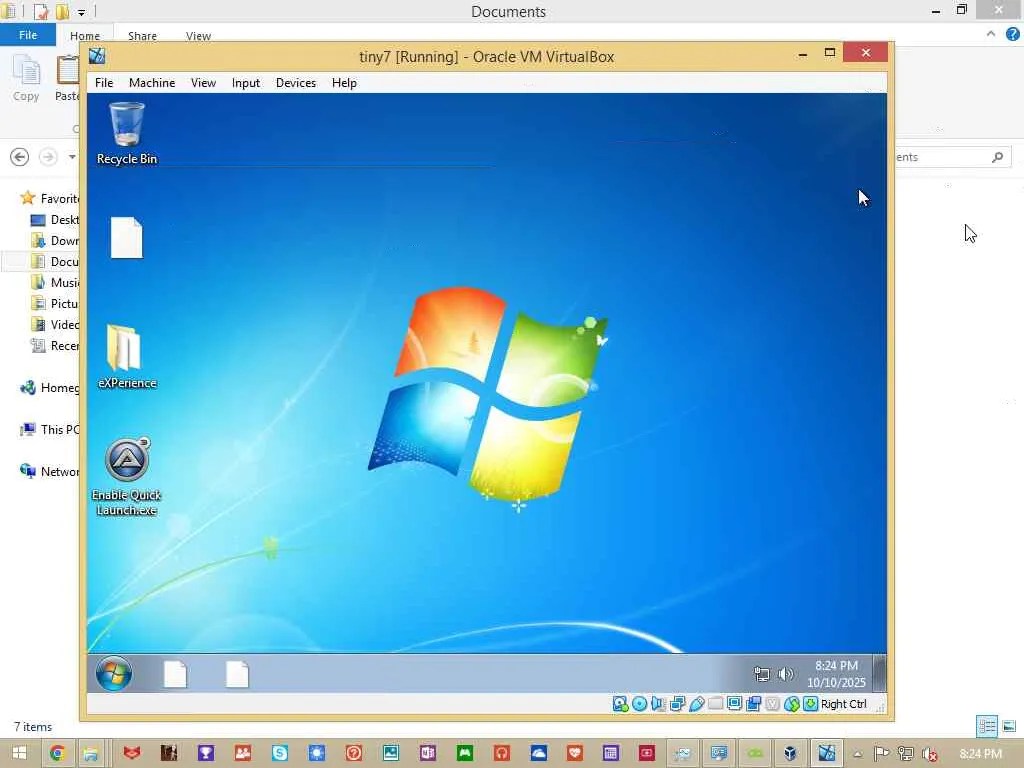Open VirtualBox Input menu
The width and height of the screenshot is (1024, 768).
point(246,83)
